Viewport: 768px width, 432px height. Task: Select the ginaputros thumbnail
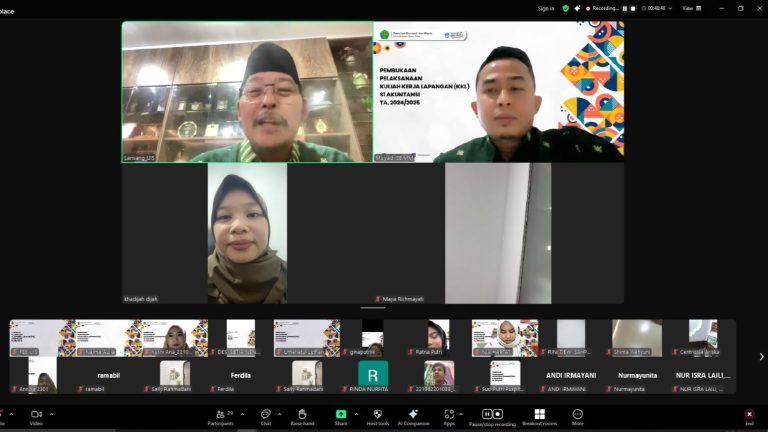[373, 338]
